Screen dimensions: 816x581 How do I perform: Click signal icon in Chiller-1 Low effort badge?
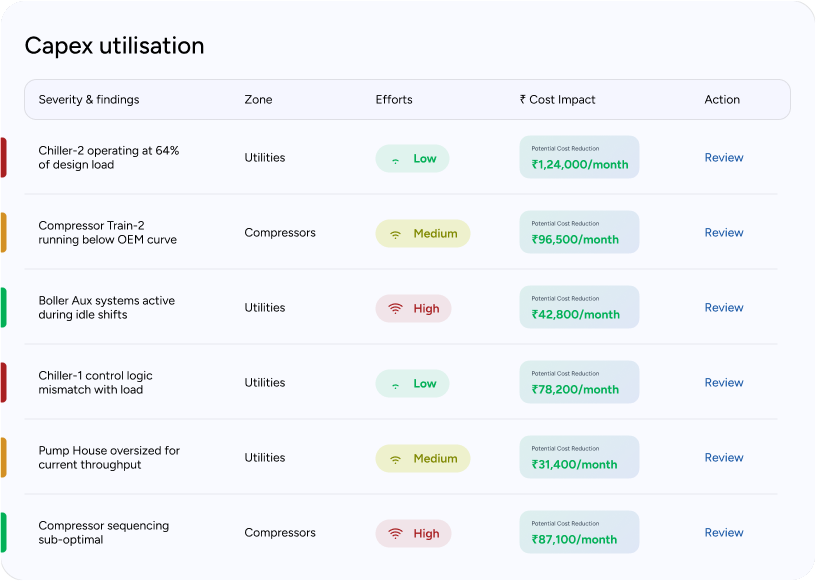[x=395, y=384]
